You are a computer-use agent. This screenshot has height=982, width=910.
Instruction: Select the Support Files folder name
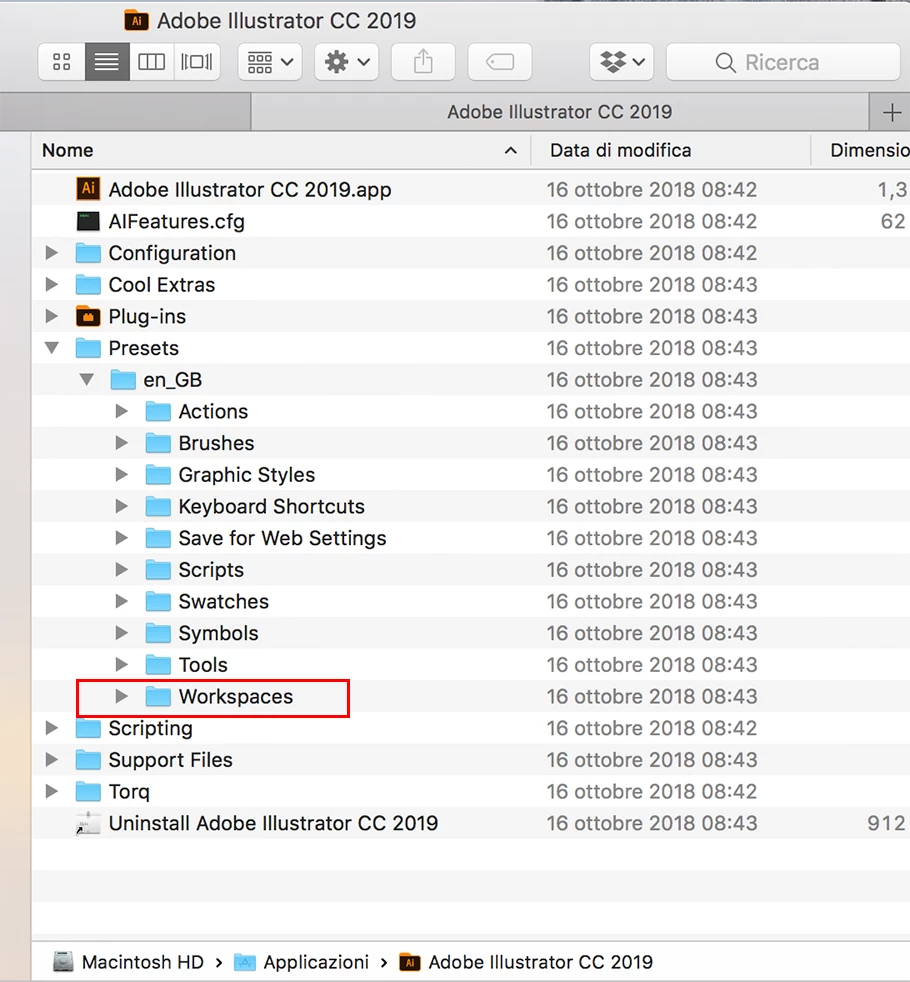pos(170,760)
